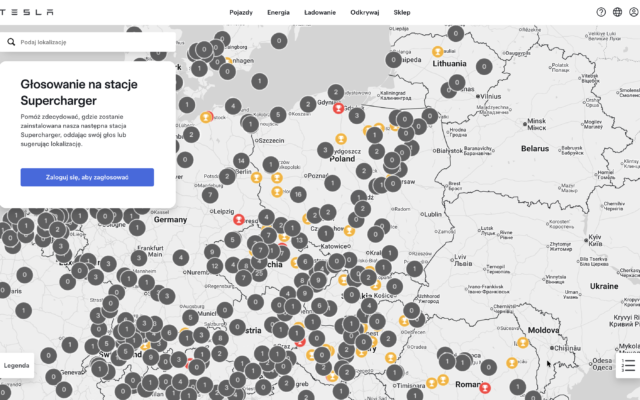Select the cluster marker 16 near Poznań
This screenshot has height=400, width=640.
[298, 194]
